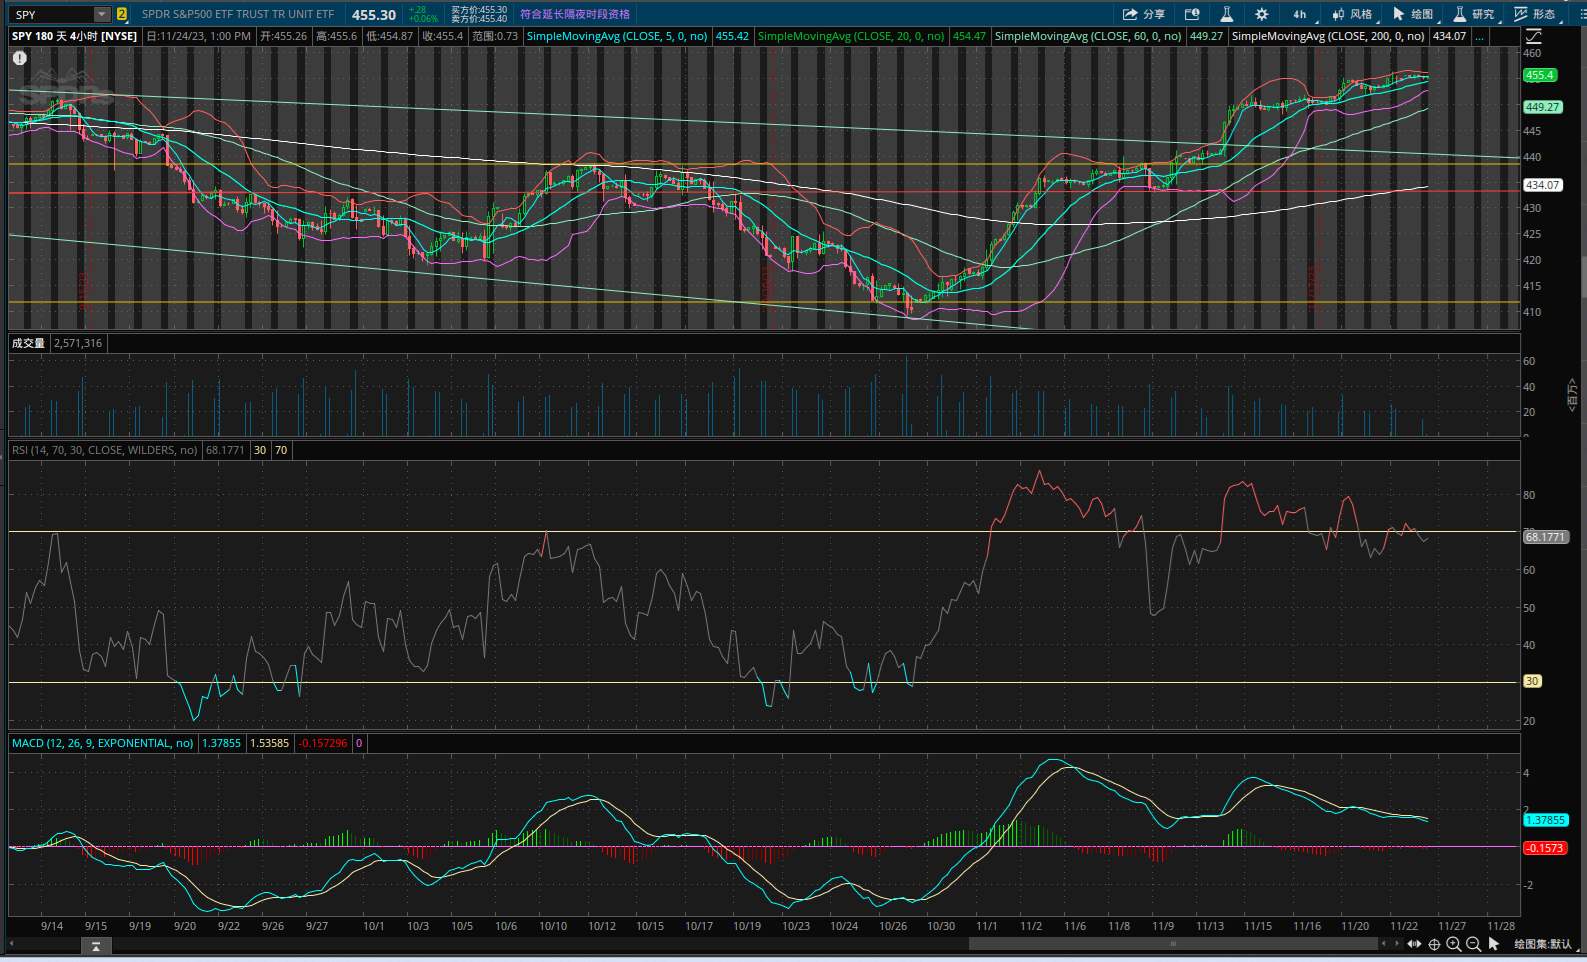Click the SPY symbol input field
1587x962 pixels.
tap(52, 14)
